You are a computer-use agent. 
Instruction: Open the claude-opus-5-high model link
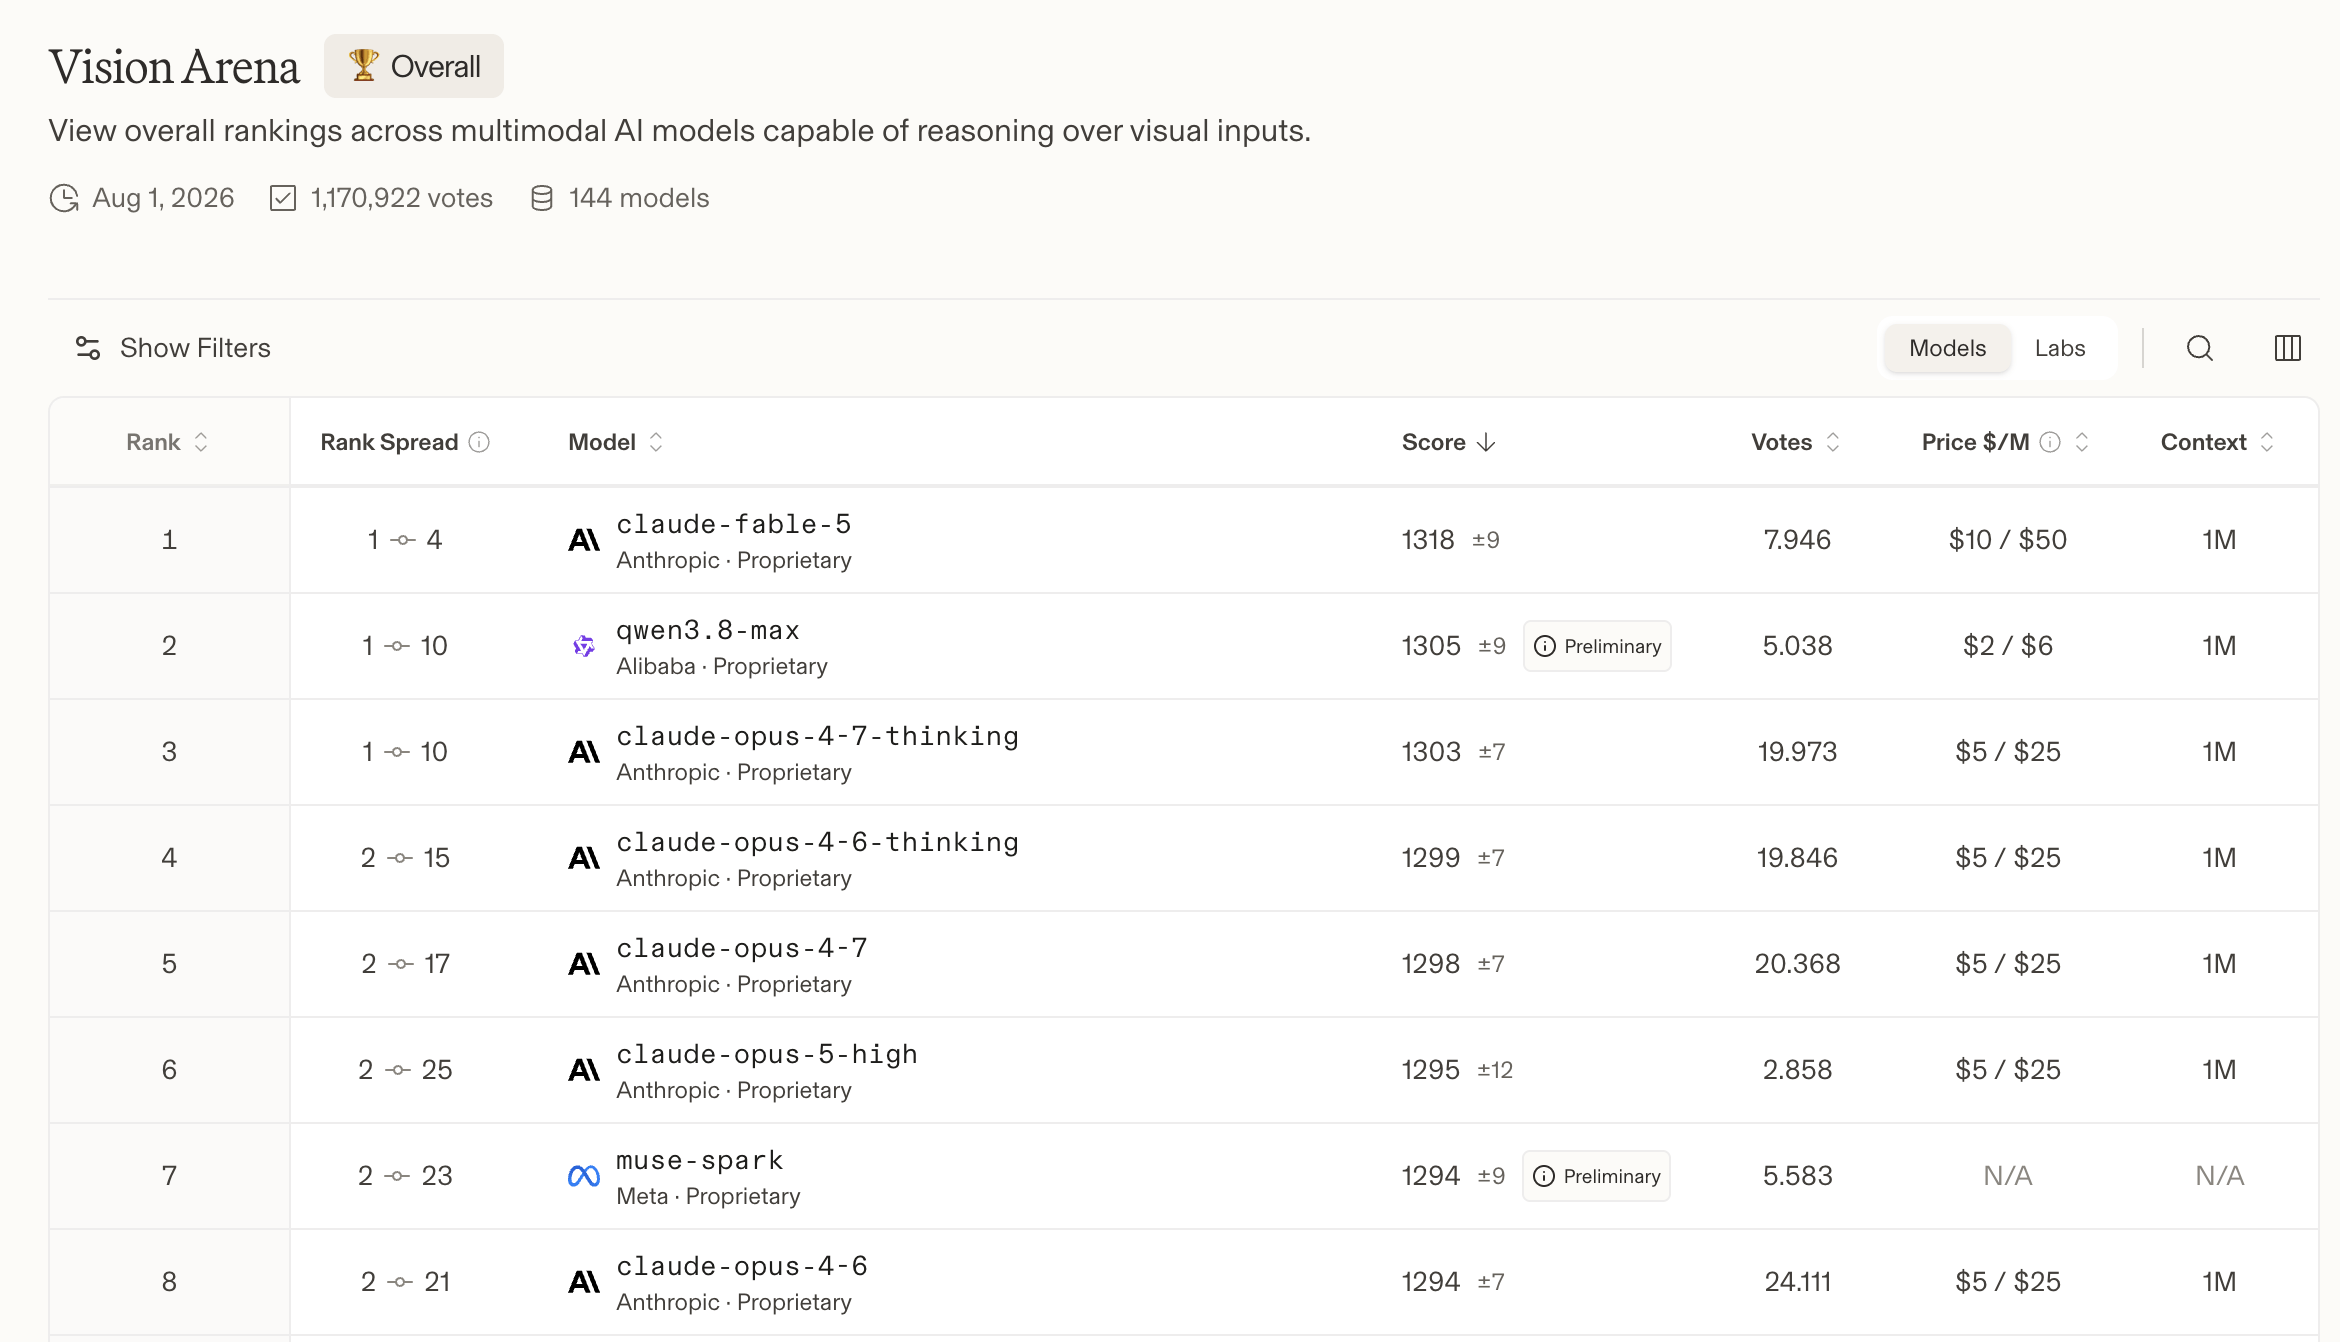(x=767, y=1054)
